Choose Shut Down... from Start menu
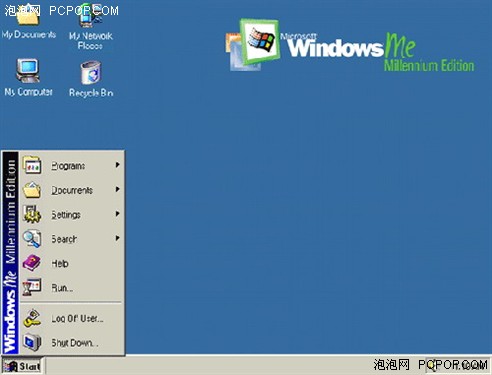Screen dimensions: 492x375 coord(72,343)
